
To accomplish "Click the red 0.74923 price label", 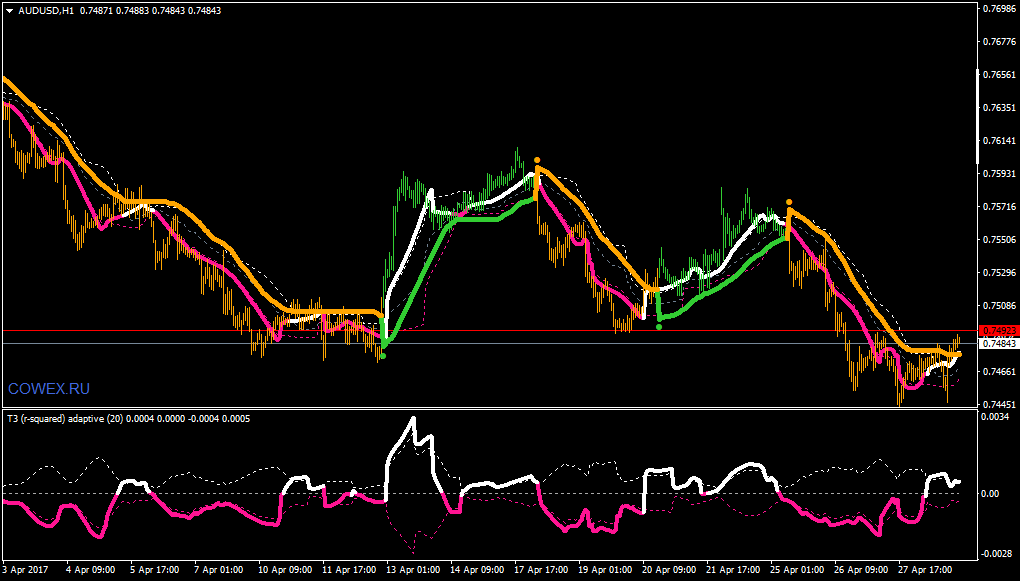I will pos(997,331).
